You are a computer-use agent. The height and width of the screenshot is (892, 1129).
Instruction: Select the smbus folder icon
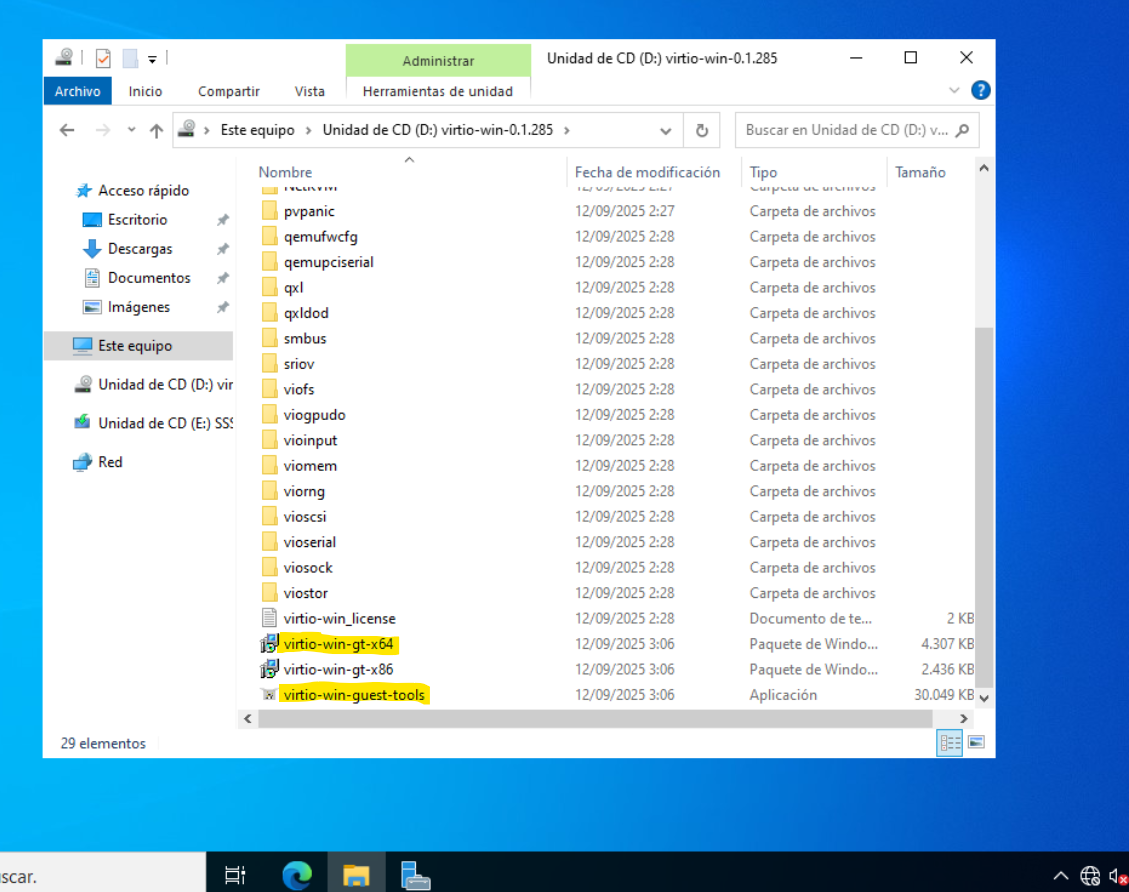coord(269,338)
